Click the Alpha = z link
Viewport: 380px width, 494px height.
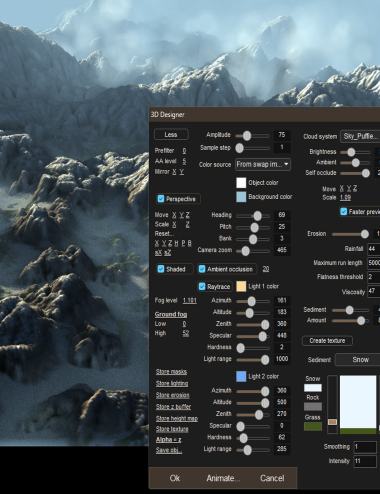pos(169,440)
